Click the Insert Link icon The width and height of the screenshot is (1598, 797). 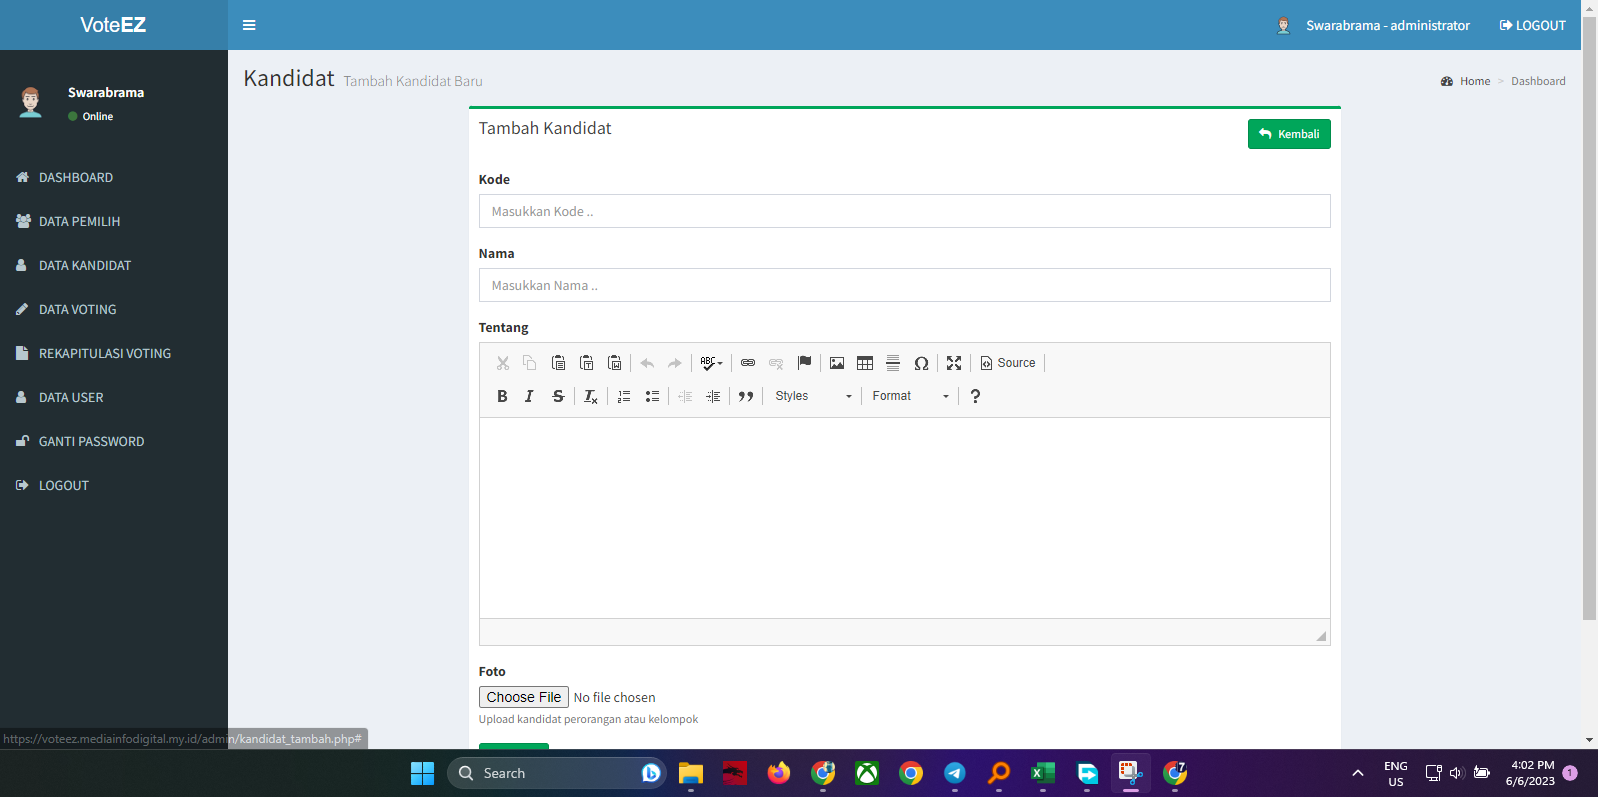point(748,363)
